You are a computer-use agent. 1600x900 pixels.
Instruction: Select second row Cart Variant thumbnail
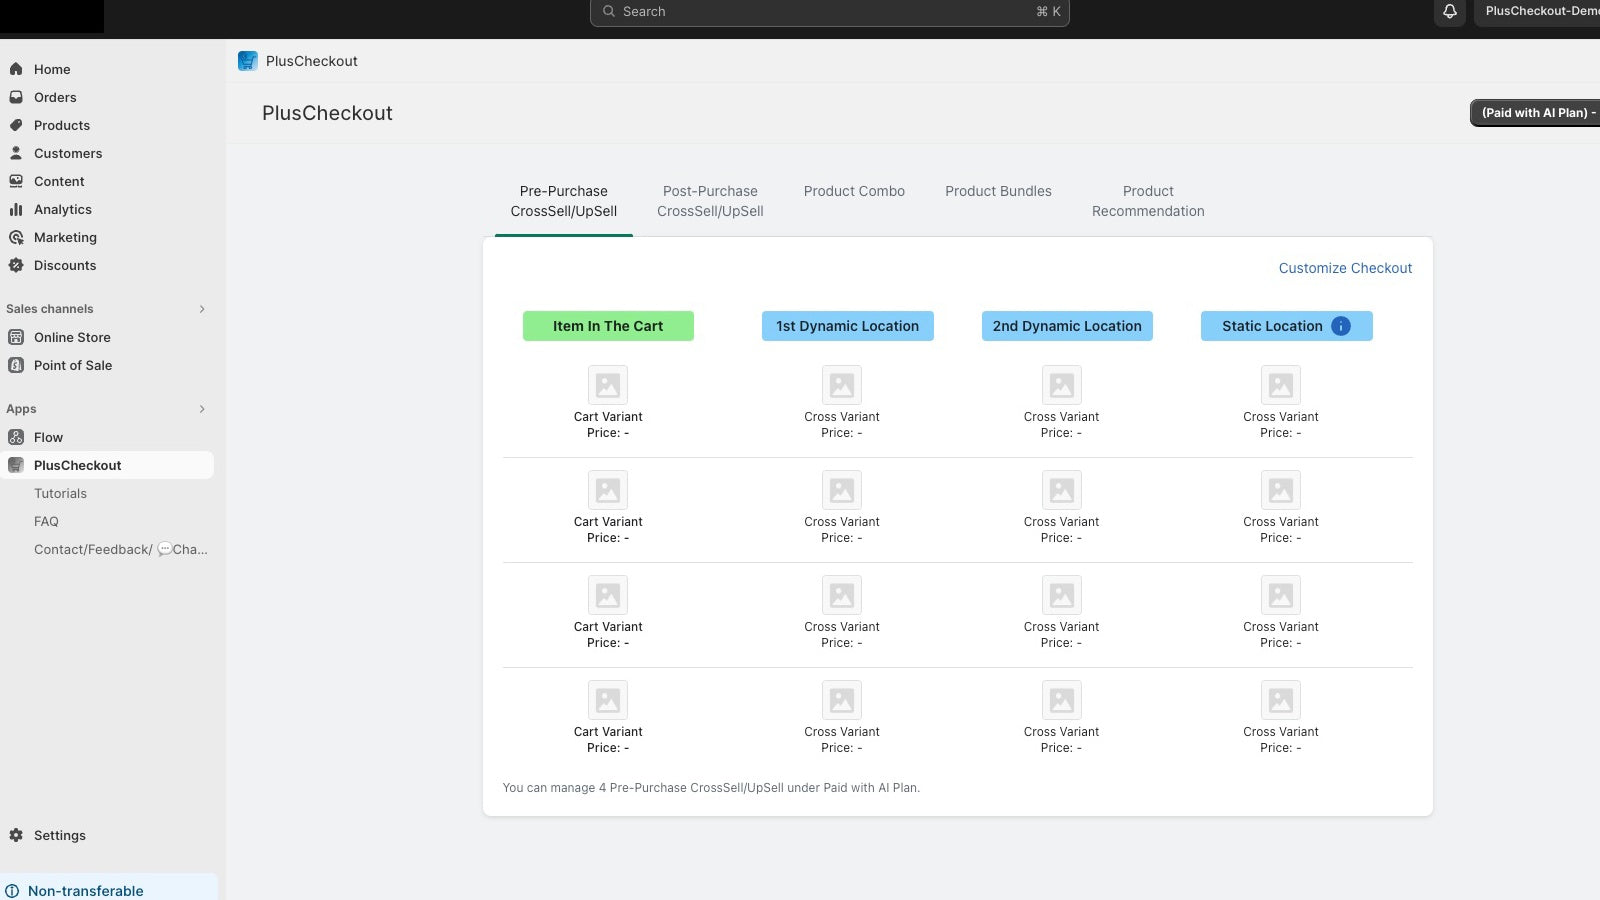click(608, 490)
